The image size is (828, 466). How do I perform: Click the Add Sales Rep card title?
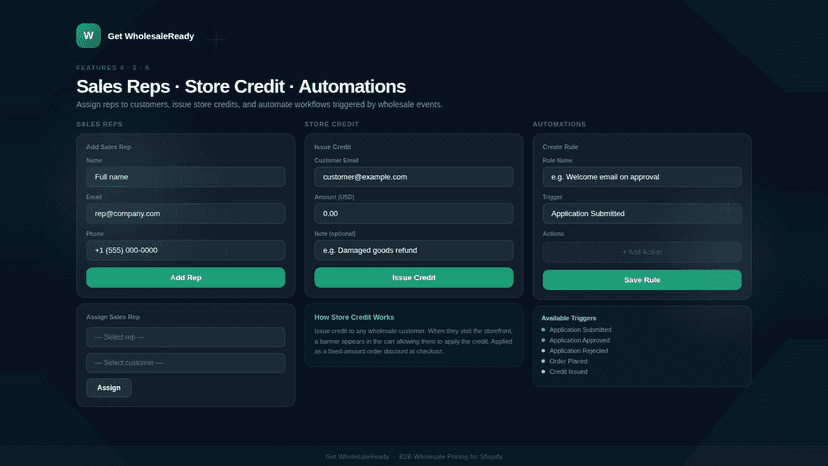click(109, 147)
